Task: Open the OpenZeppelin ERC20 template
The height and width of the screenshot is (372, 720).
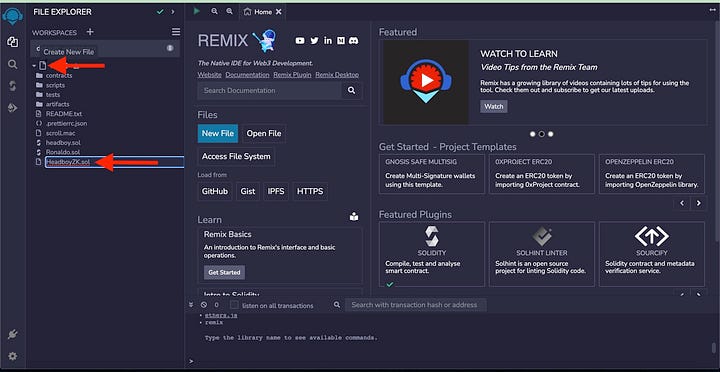Action: [652, 174]
